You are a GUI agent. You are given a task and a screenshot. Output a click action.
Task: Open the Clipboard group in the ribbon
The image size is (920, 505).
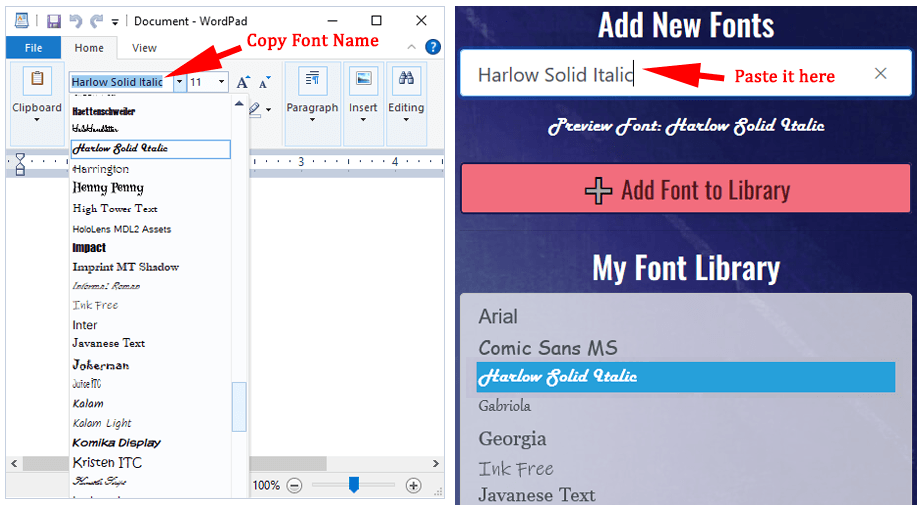(37, 103)
